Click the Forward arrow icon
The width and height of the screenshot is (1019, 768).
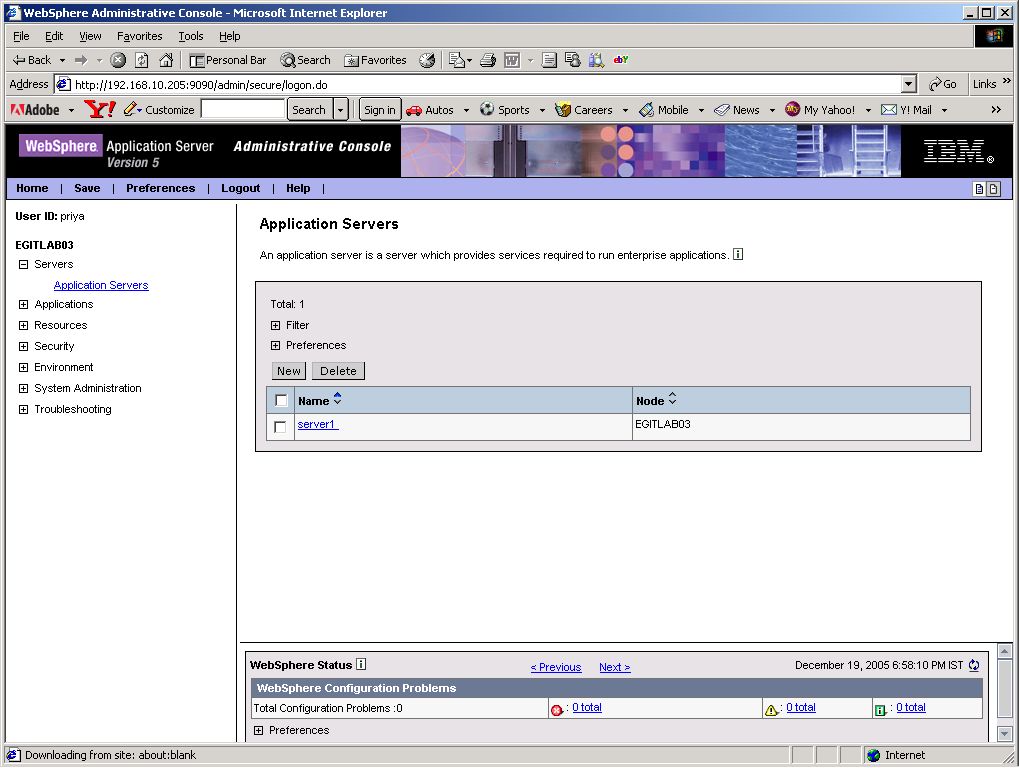tap(81, 60)
